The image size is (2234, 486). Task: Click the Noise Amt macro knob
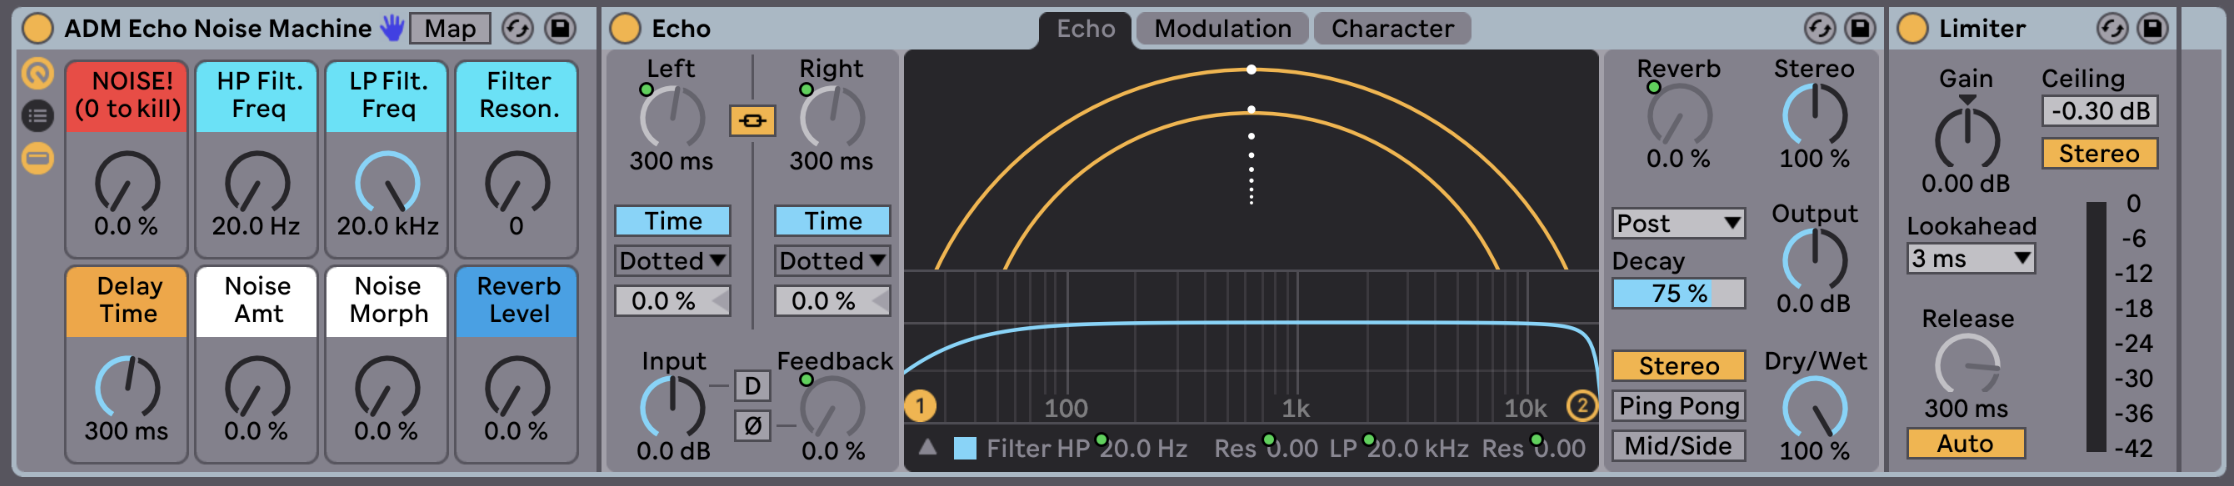coord(257,388)
